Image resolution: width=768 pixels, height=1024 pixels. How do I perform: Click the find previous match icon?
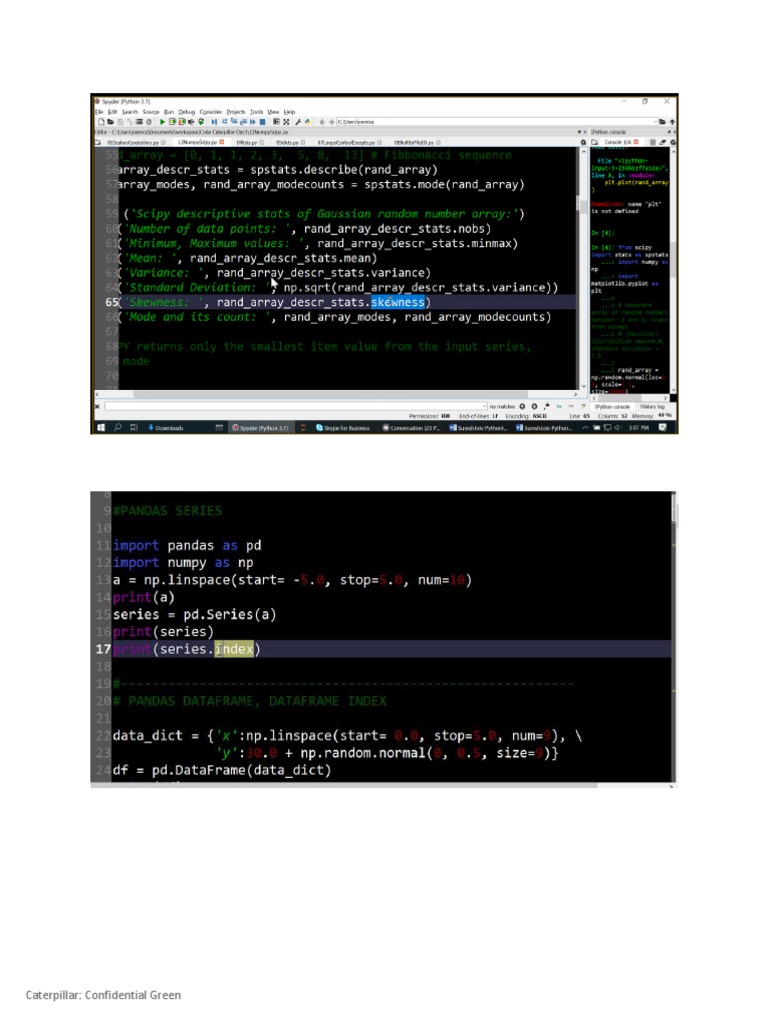pos(522,406)
